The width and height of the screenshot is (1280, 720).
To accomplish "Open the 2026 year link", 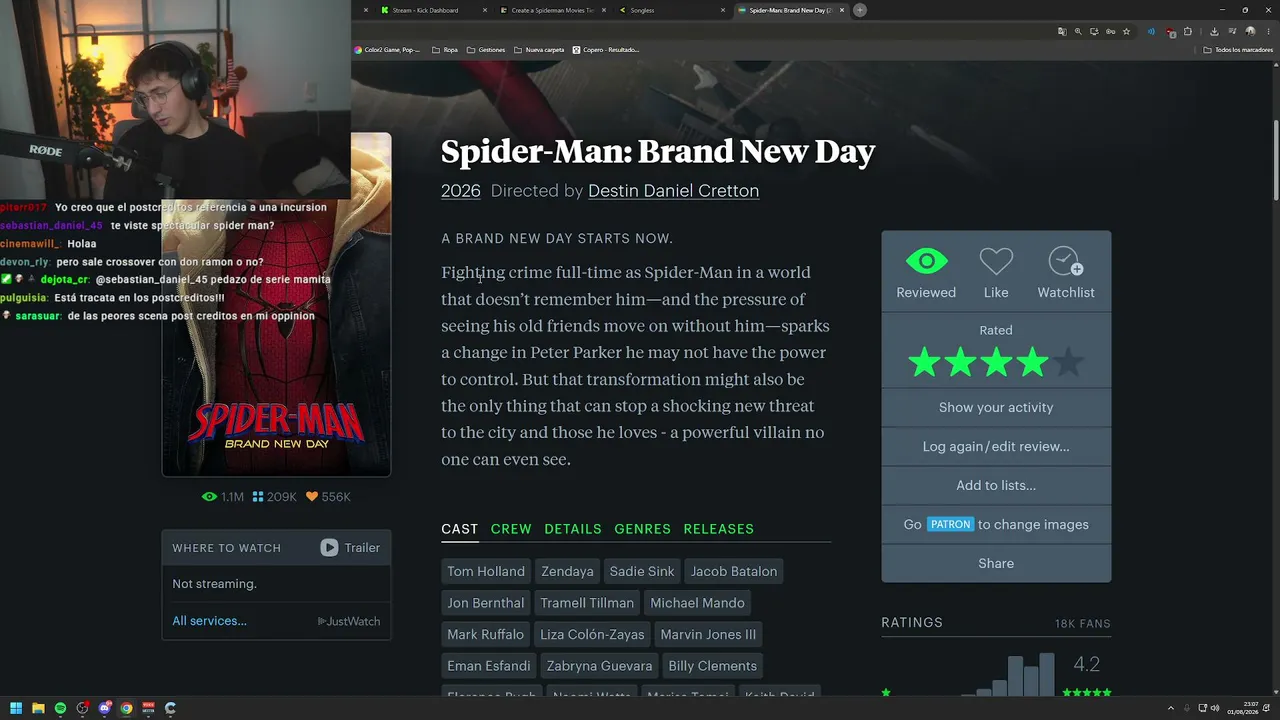I will (x=461, y=191).
